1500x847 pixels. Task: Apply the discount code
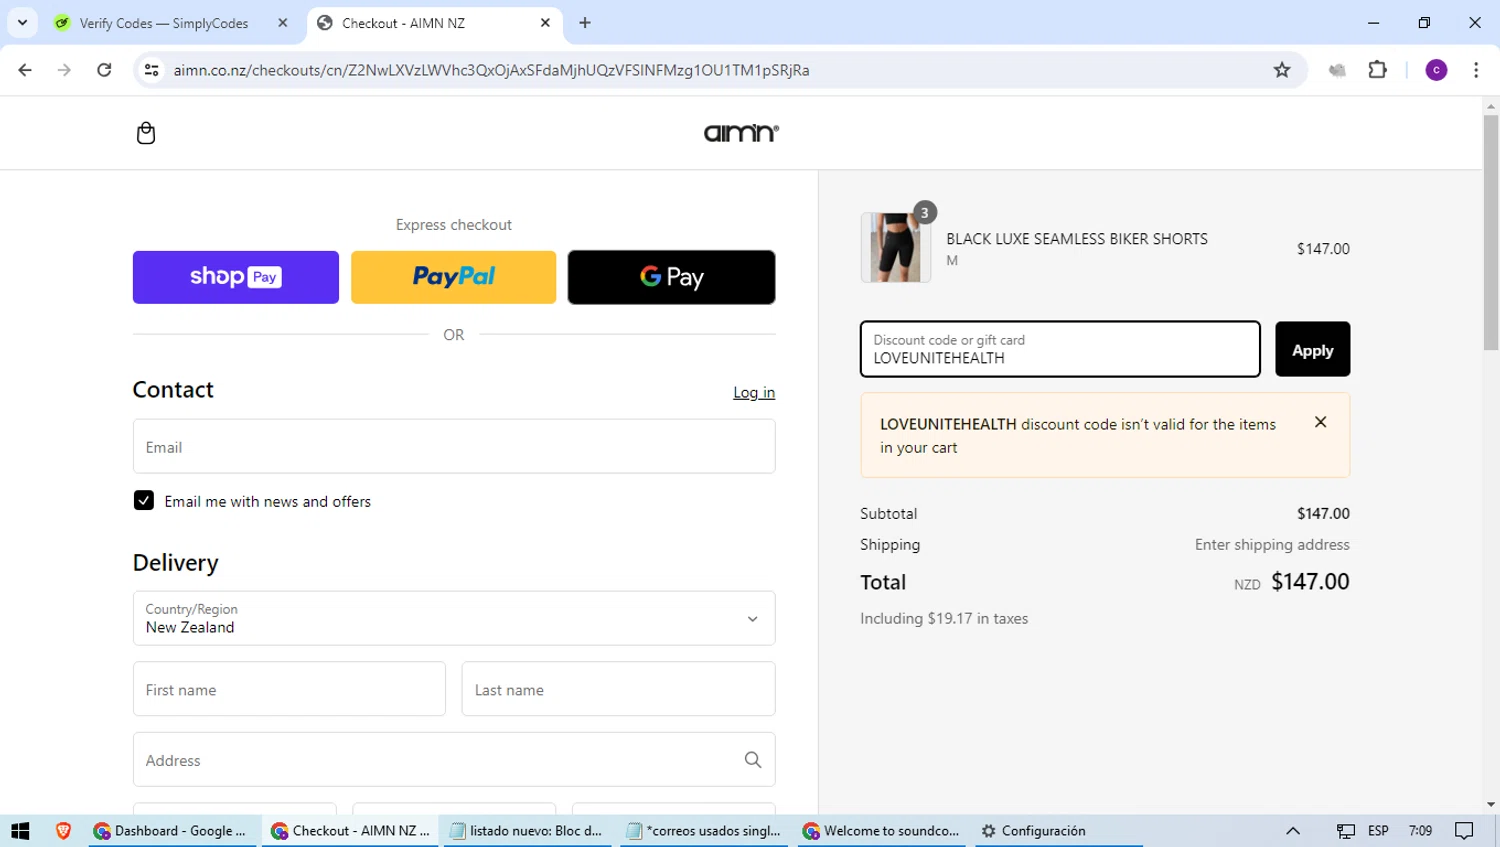1312,349
